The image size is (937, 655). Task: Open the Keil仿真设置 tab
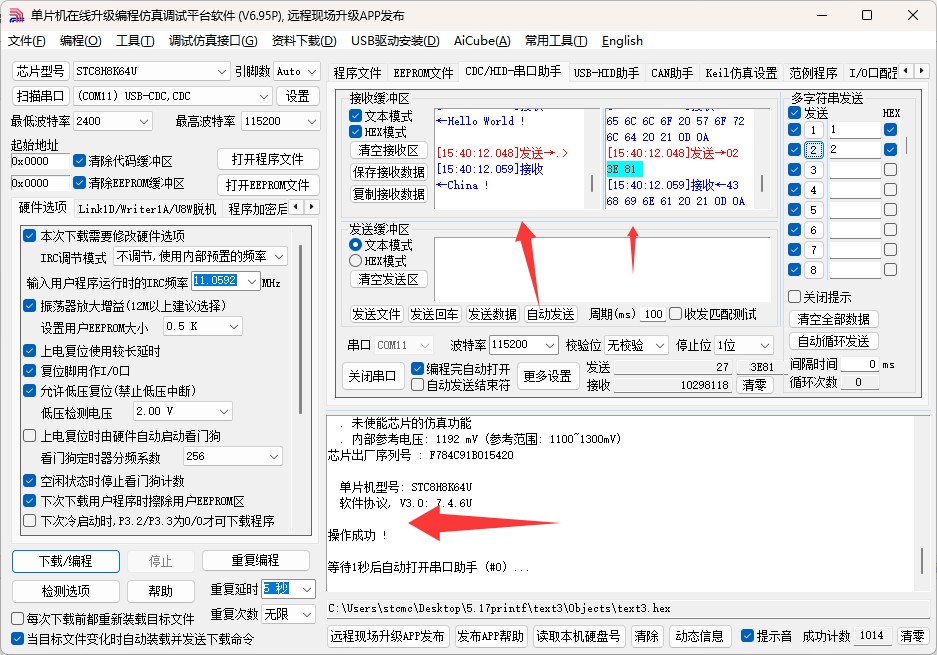[741, 73]
